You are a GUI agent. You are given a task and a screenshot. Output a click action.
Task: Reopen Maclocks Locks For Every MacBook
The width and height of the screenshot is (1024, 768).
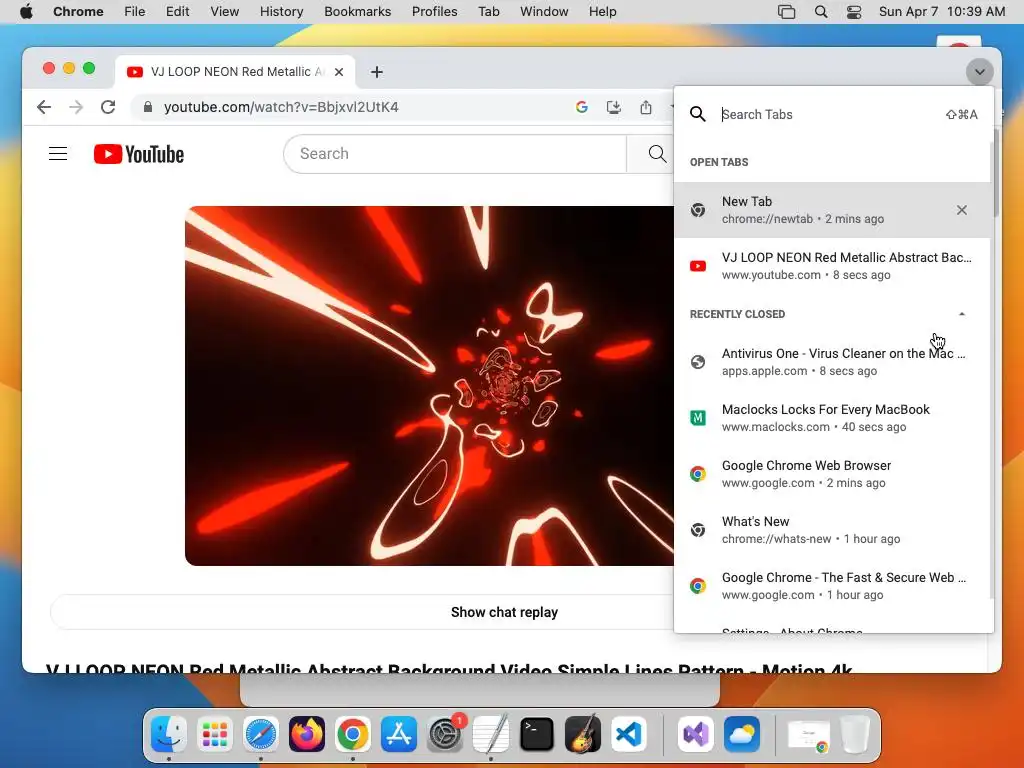pyautogui.click(x=832, y=418)
